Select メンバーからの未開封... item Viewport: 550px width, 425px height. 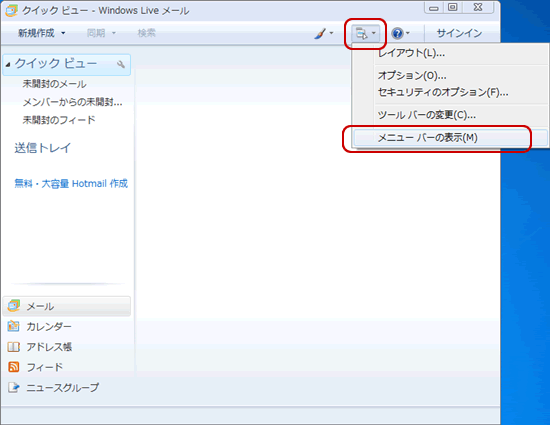pos(73,102)
